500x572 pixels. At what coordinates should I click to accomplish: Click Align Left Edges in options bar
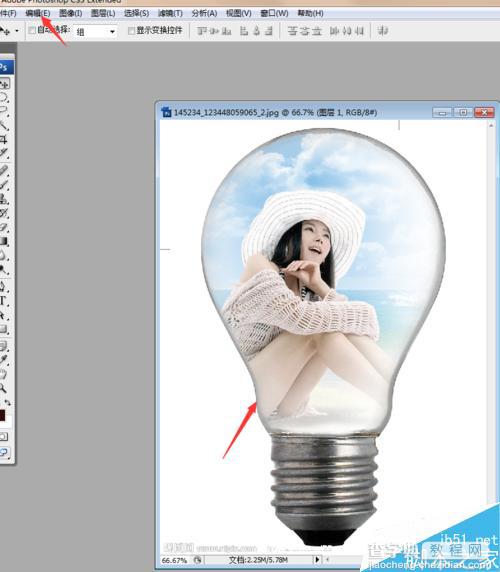click(244, 31)
